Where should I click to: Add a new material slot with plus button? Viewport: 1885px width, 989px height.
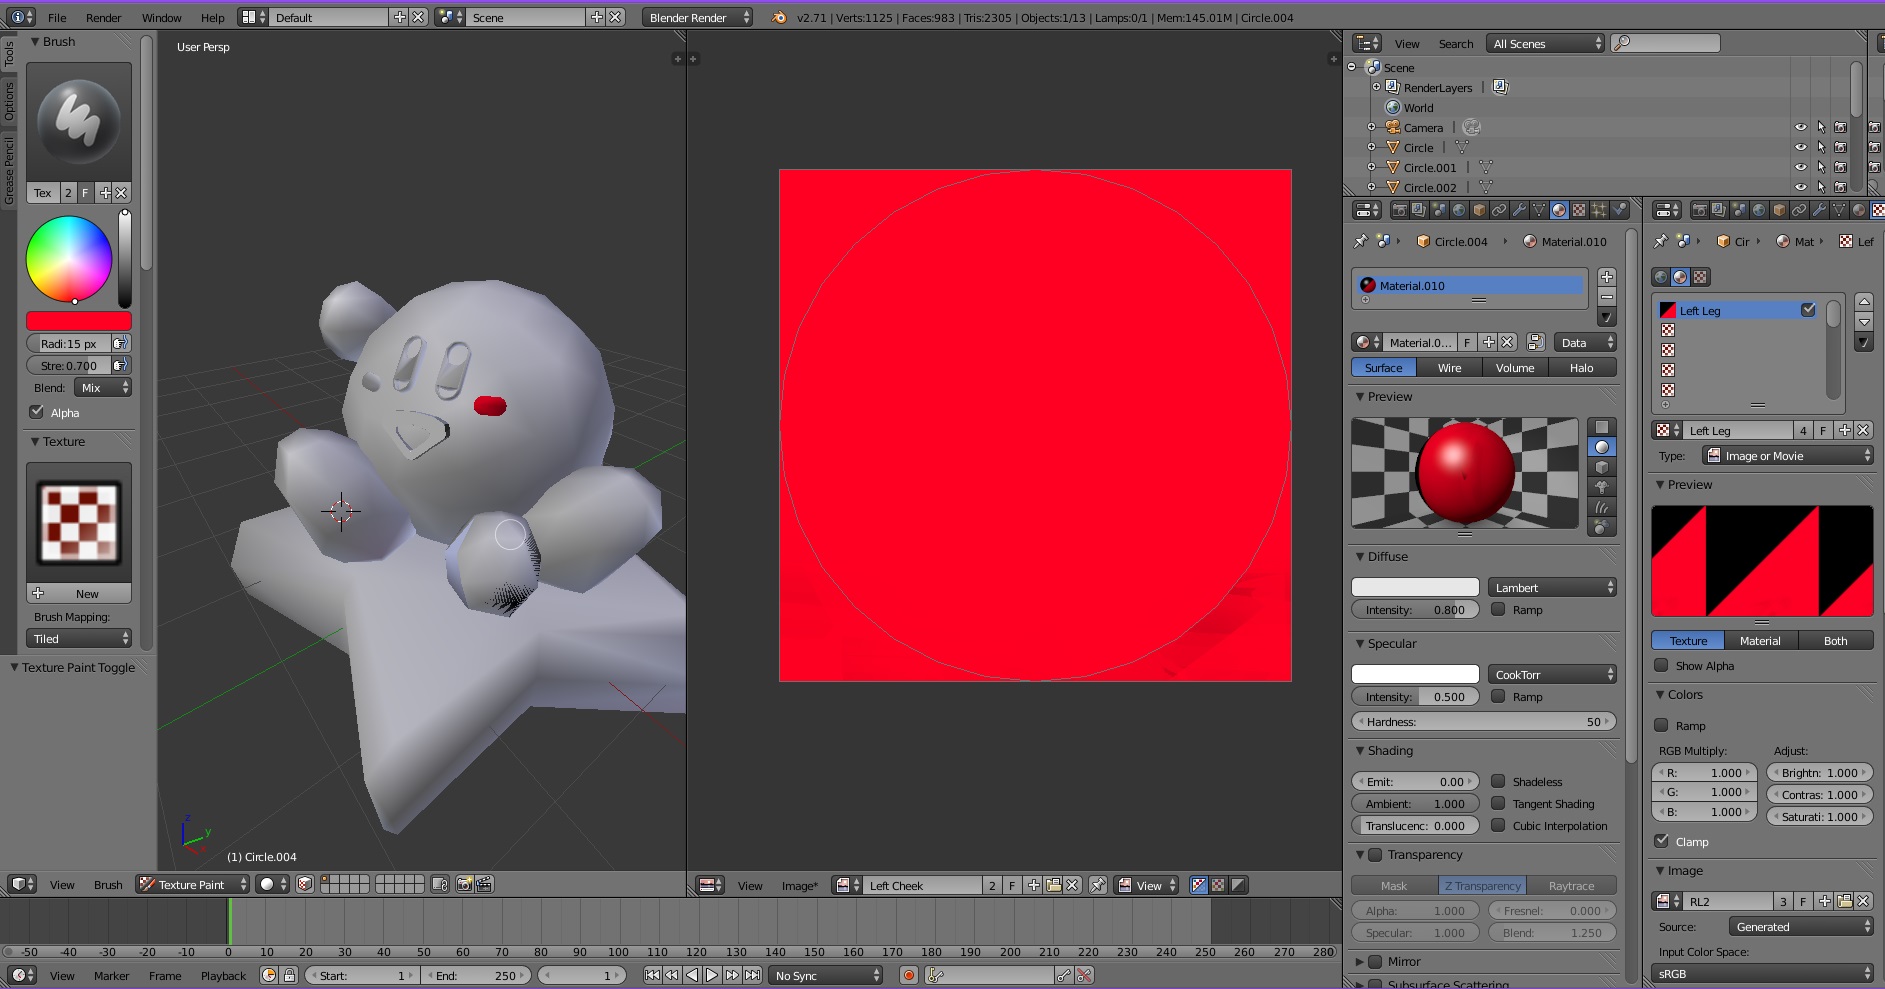coord(1607,277)
